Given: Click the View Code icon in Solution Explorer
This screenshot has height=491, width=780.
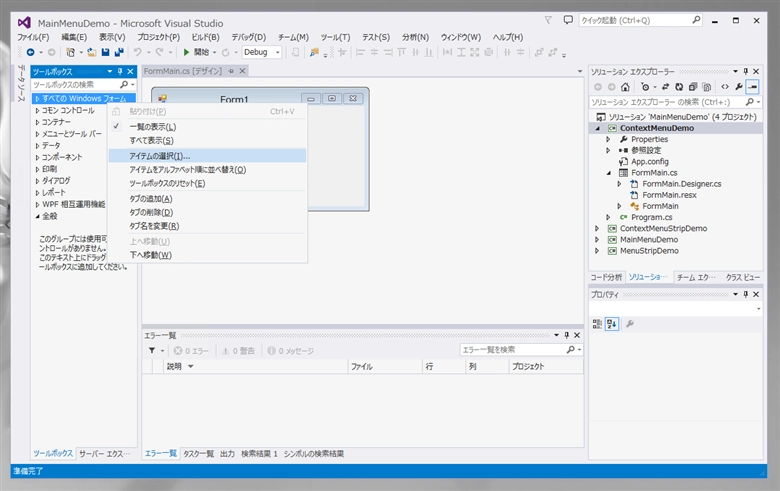Looking at the screenshot, I should (x=725, y=87).
